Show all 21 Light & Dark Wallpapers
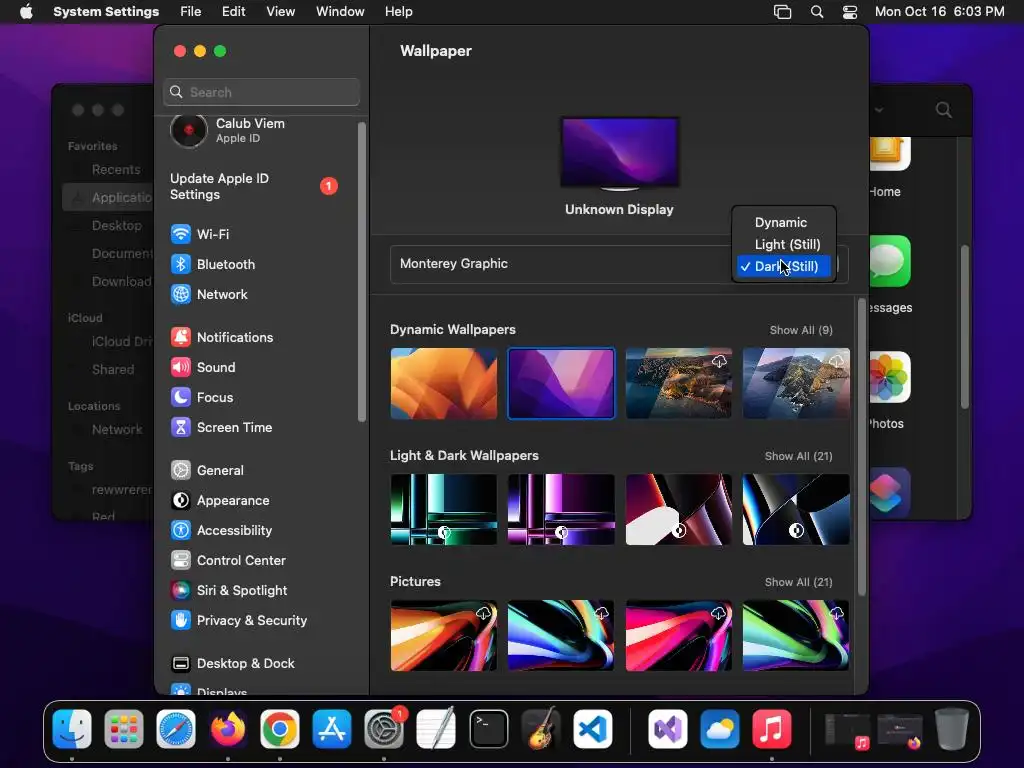Image resolution: width=1024 pixels, height=768 pixels. pos(798,456)
